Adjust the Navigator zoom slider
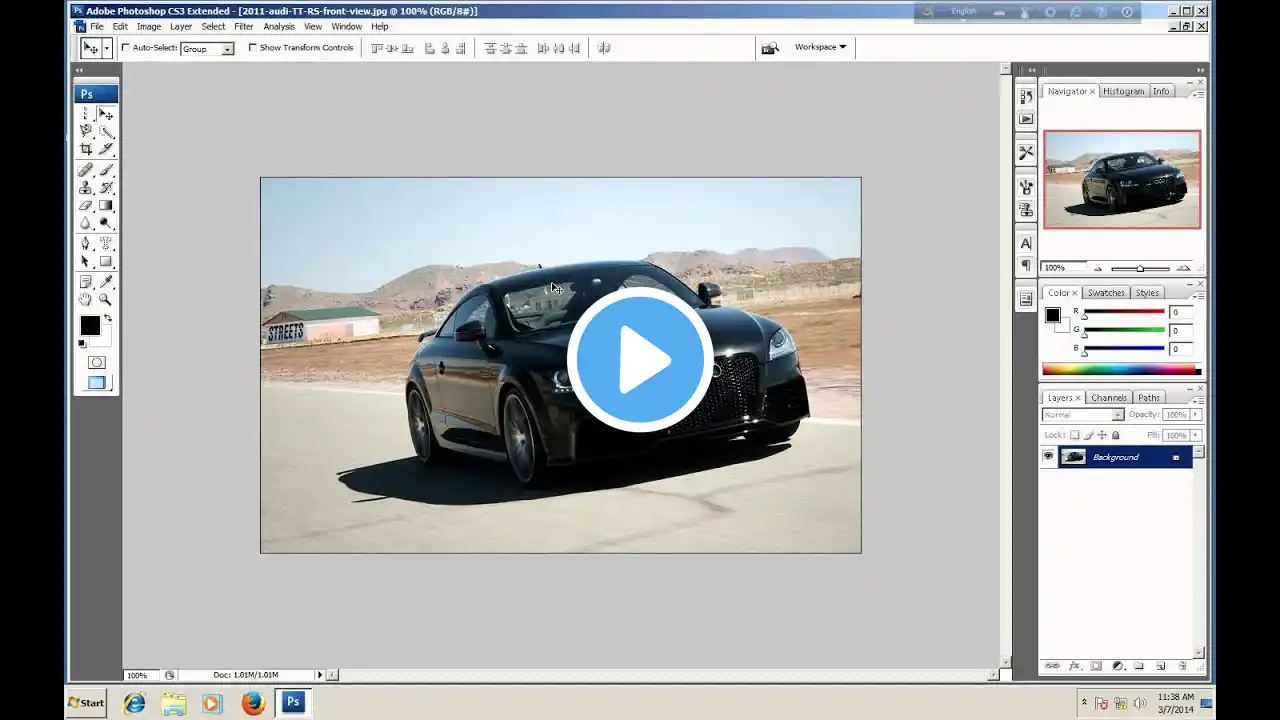Image resolution: width=1280 pixels, height=720 pixels. click(x=1140, y=268)
